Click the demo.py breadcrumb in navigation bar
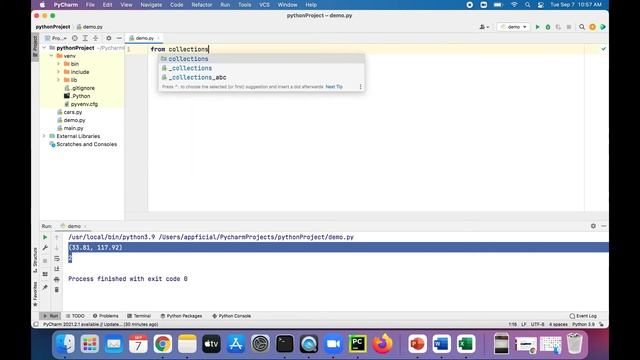The height and width of the screenshot is (360, 640). point(89,27)
